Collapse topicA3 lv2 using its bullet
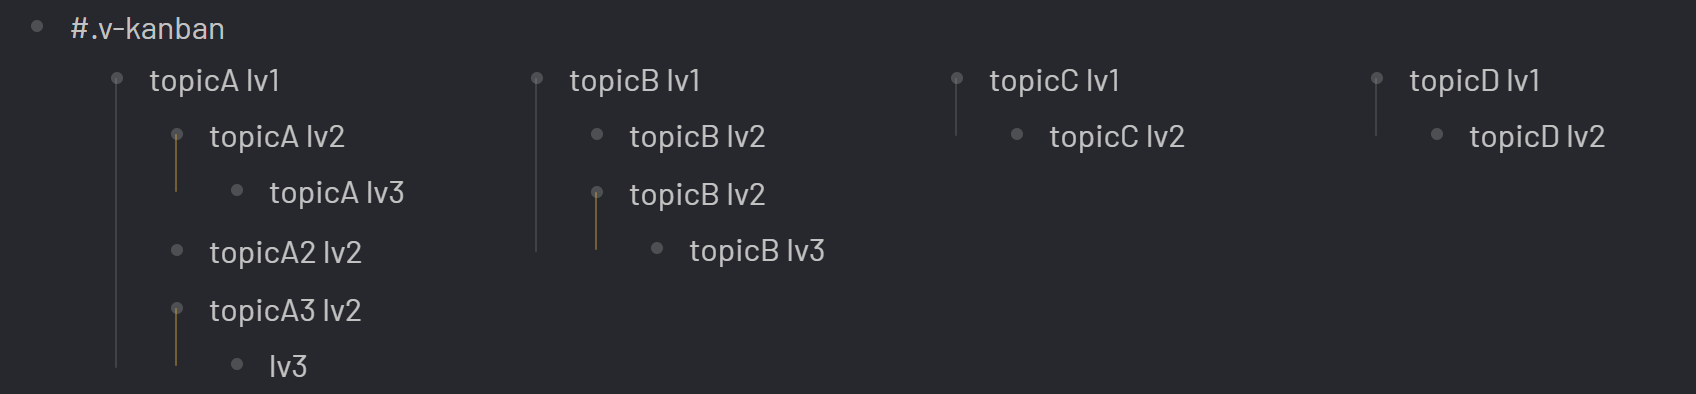 [x=177, y=308]
